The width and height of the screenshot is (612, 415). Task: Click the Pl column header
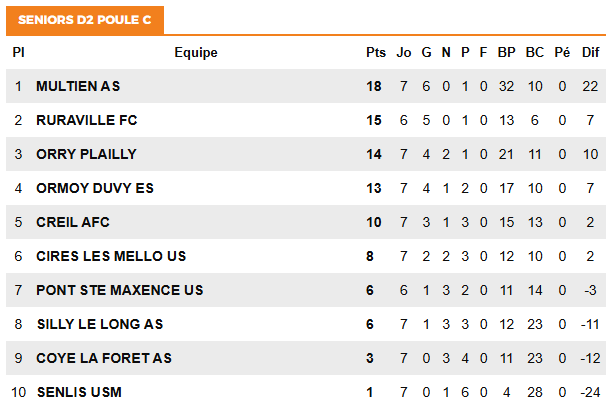coord(18,53)
